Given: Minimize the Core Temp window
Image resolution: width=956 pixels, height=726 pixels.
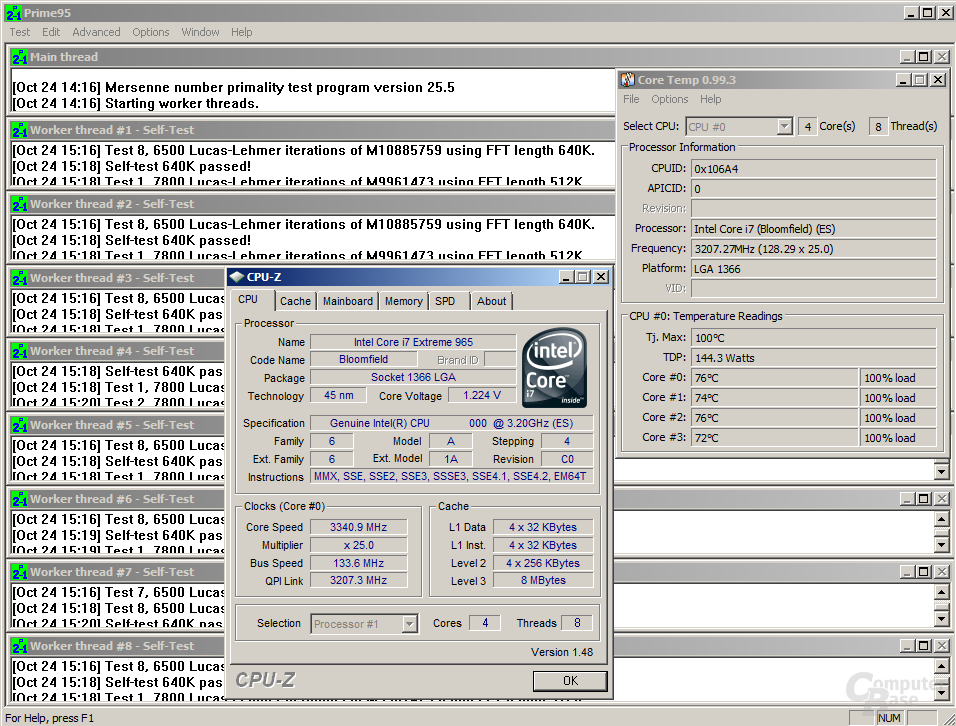Looking at the screenshot, I should tap(904, 80).
